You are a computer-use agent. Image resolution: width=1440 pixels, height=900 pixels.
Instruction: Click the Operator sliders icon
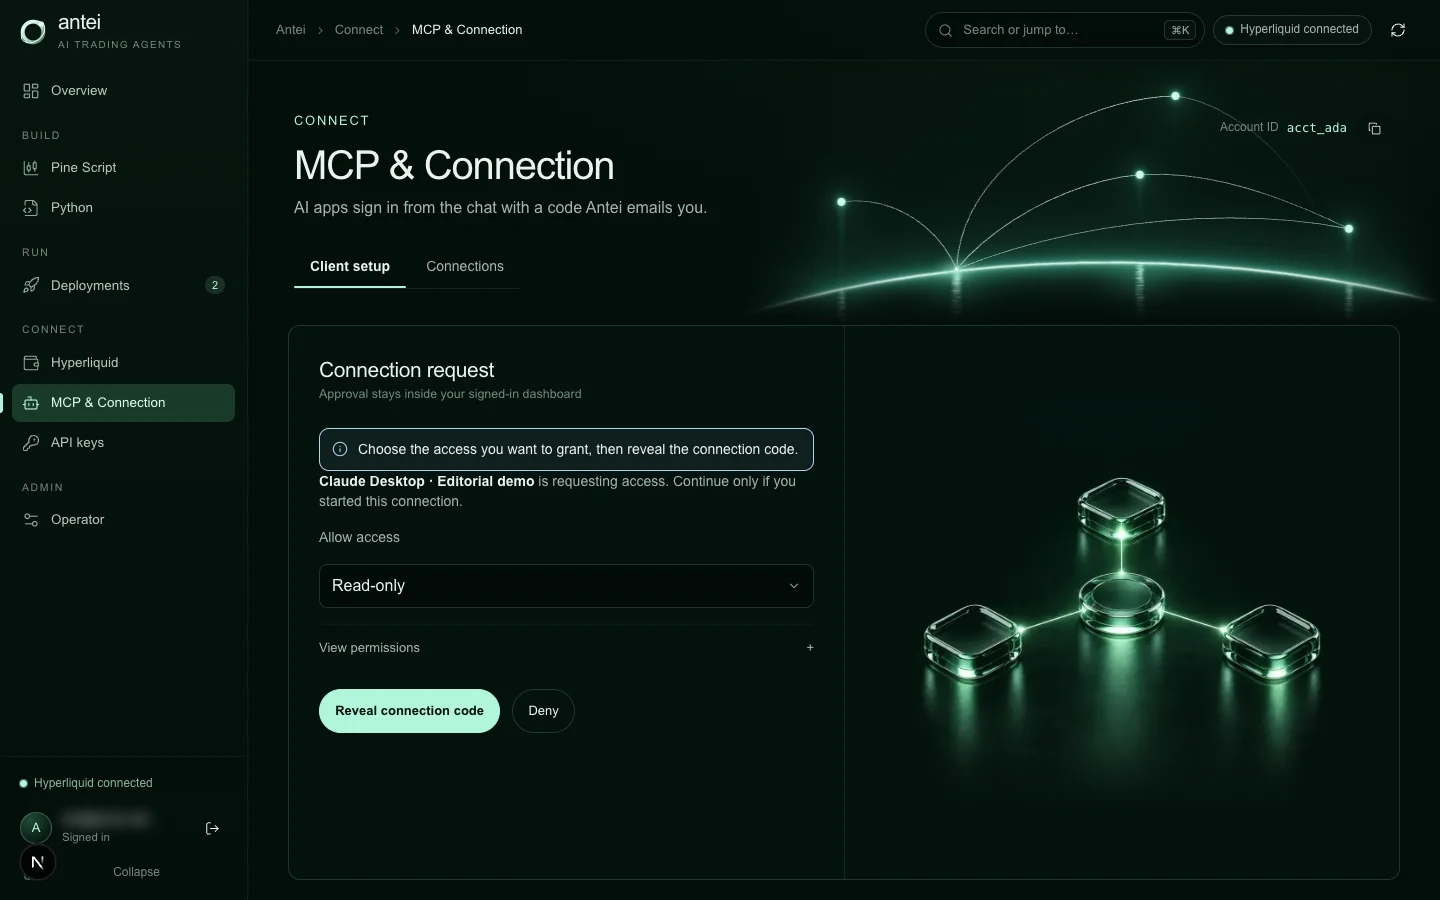pyautogui.click(x=31, y=520)
